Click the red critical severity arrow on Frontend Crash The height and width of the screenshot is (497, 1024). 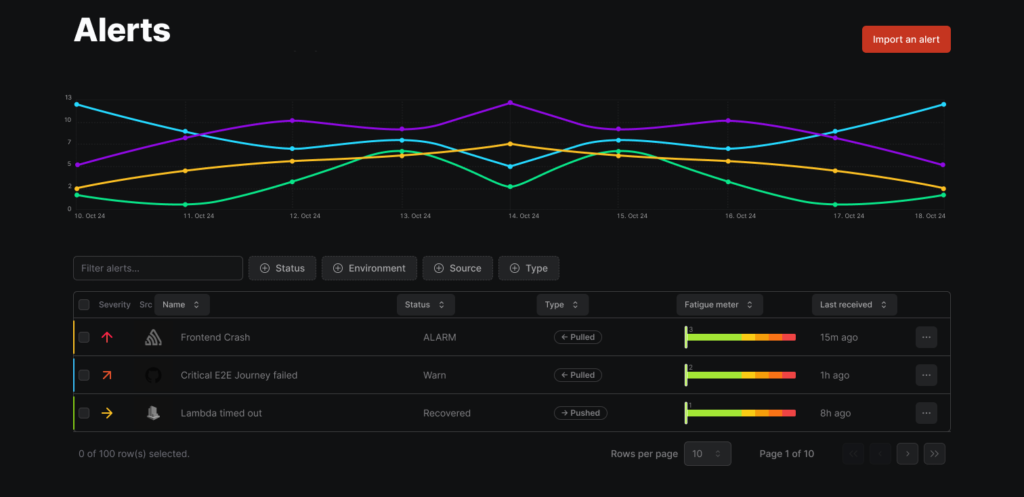(107, 337)
